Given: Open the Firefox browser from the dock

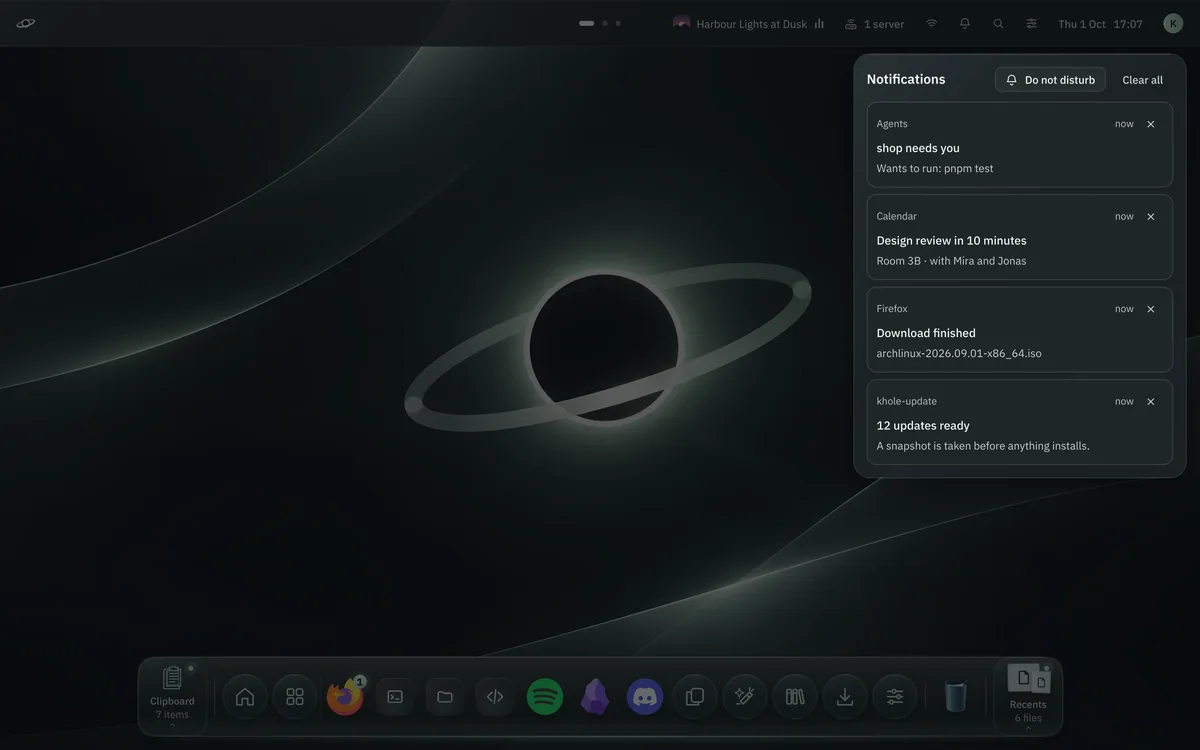Looking at the screenshot, I should [345, 697].
